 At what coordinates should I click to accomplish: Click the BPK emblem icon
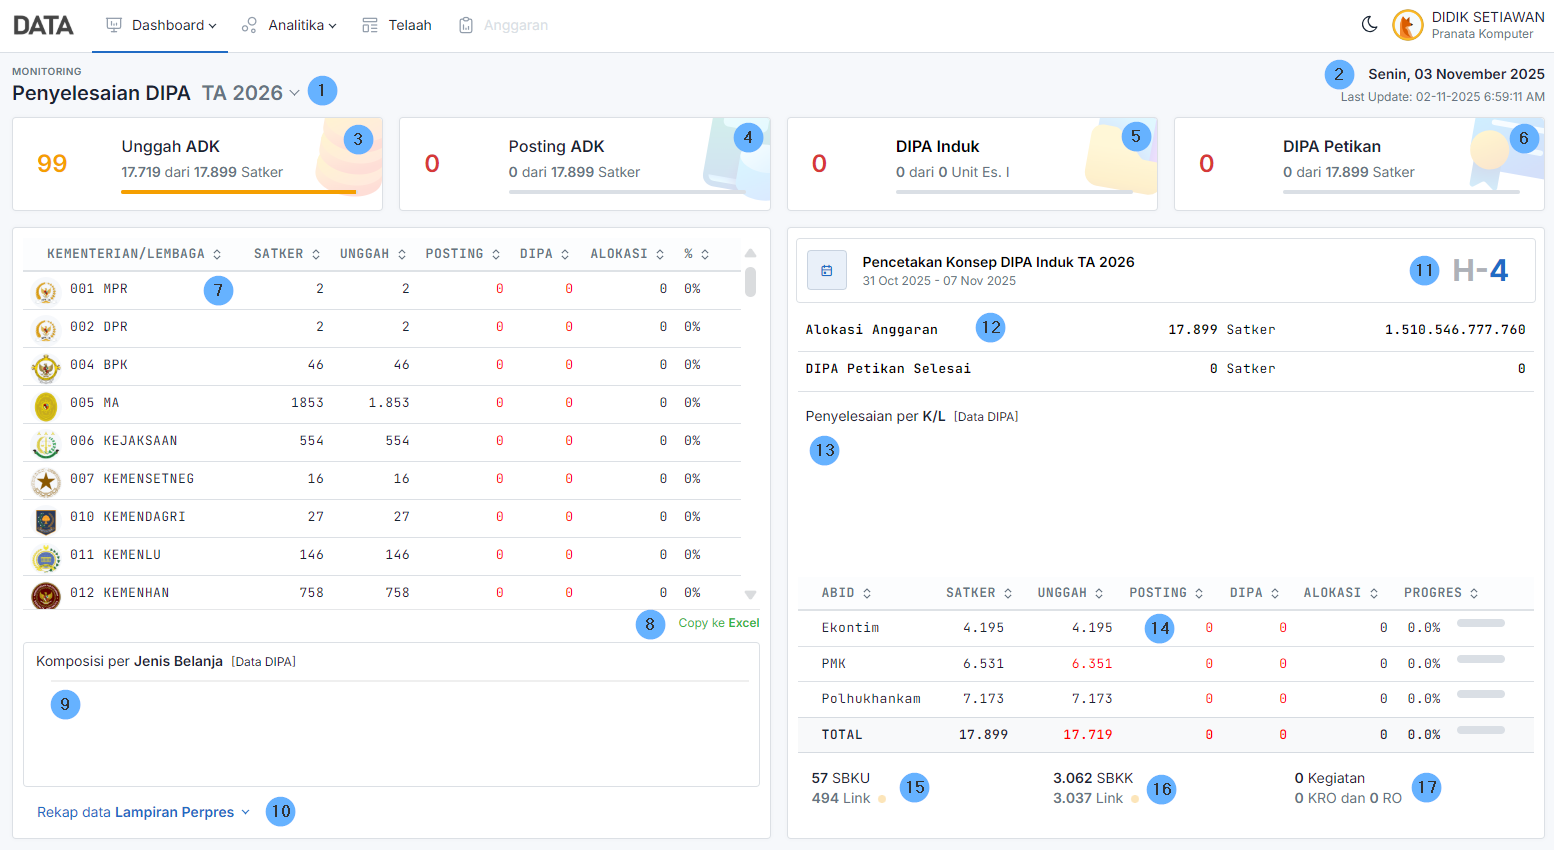click(x=45, y=367)
